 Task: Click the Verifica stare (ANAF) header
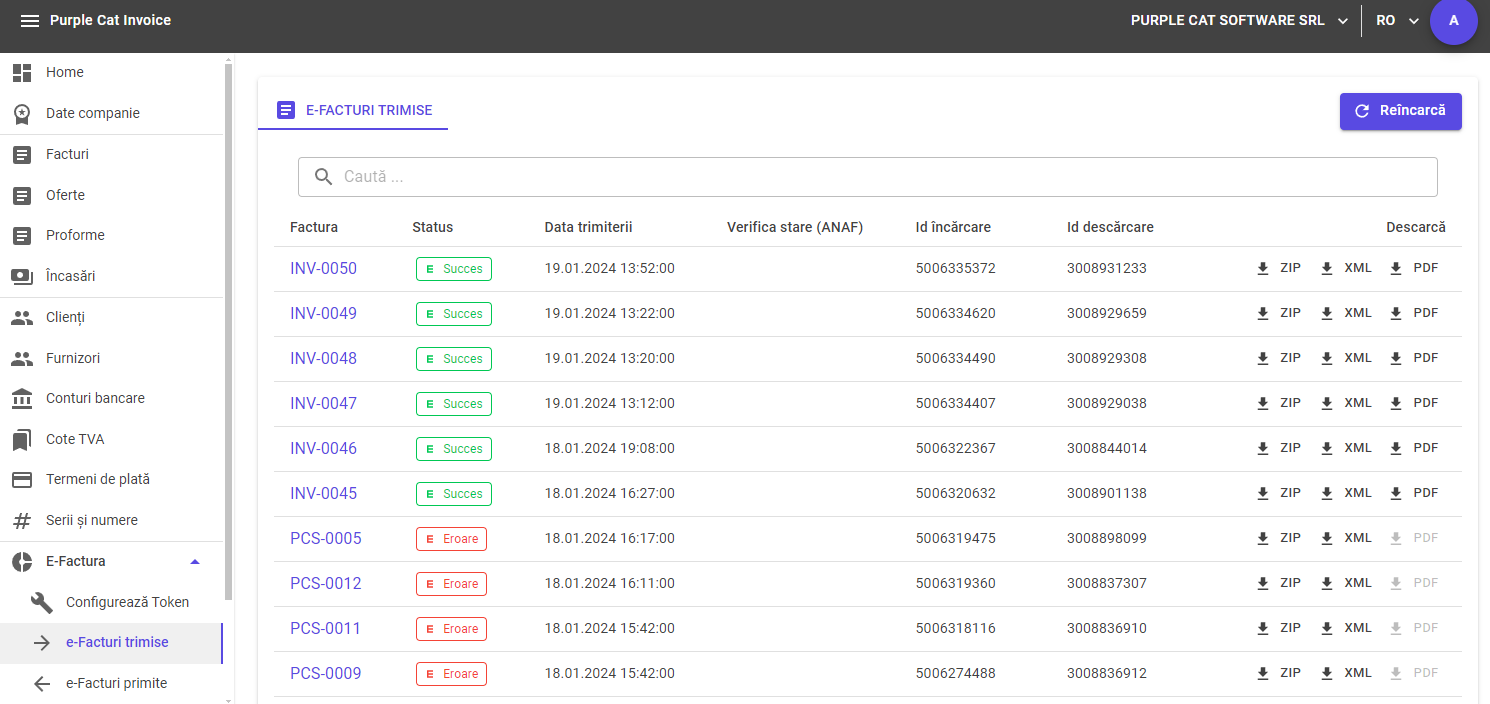[x=794, y=227]
